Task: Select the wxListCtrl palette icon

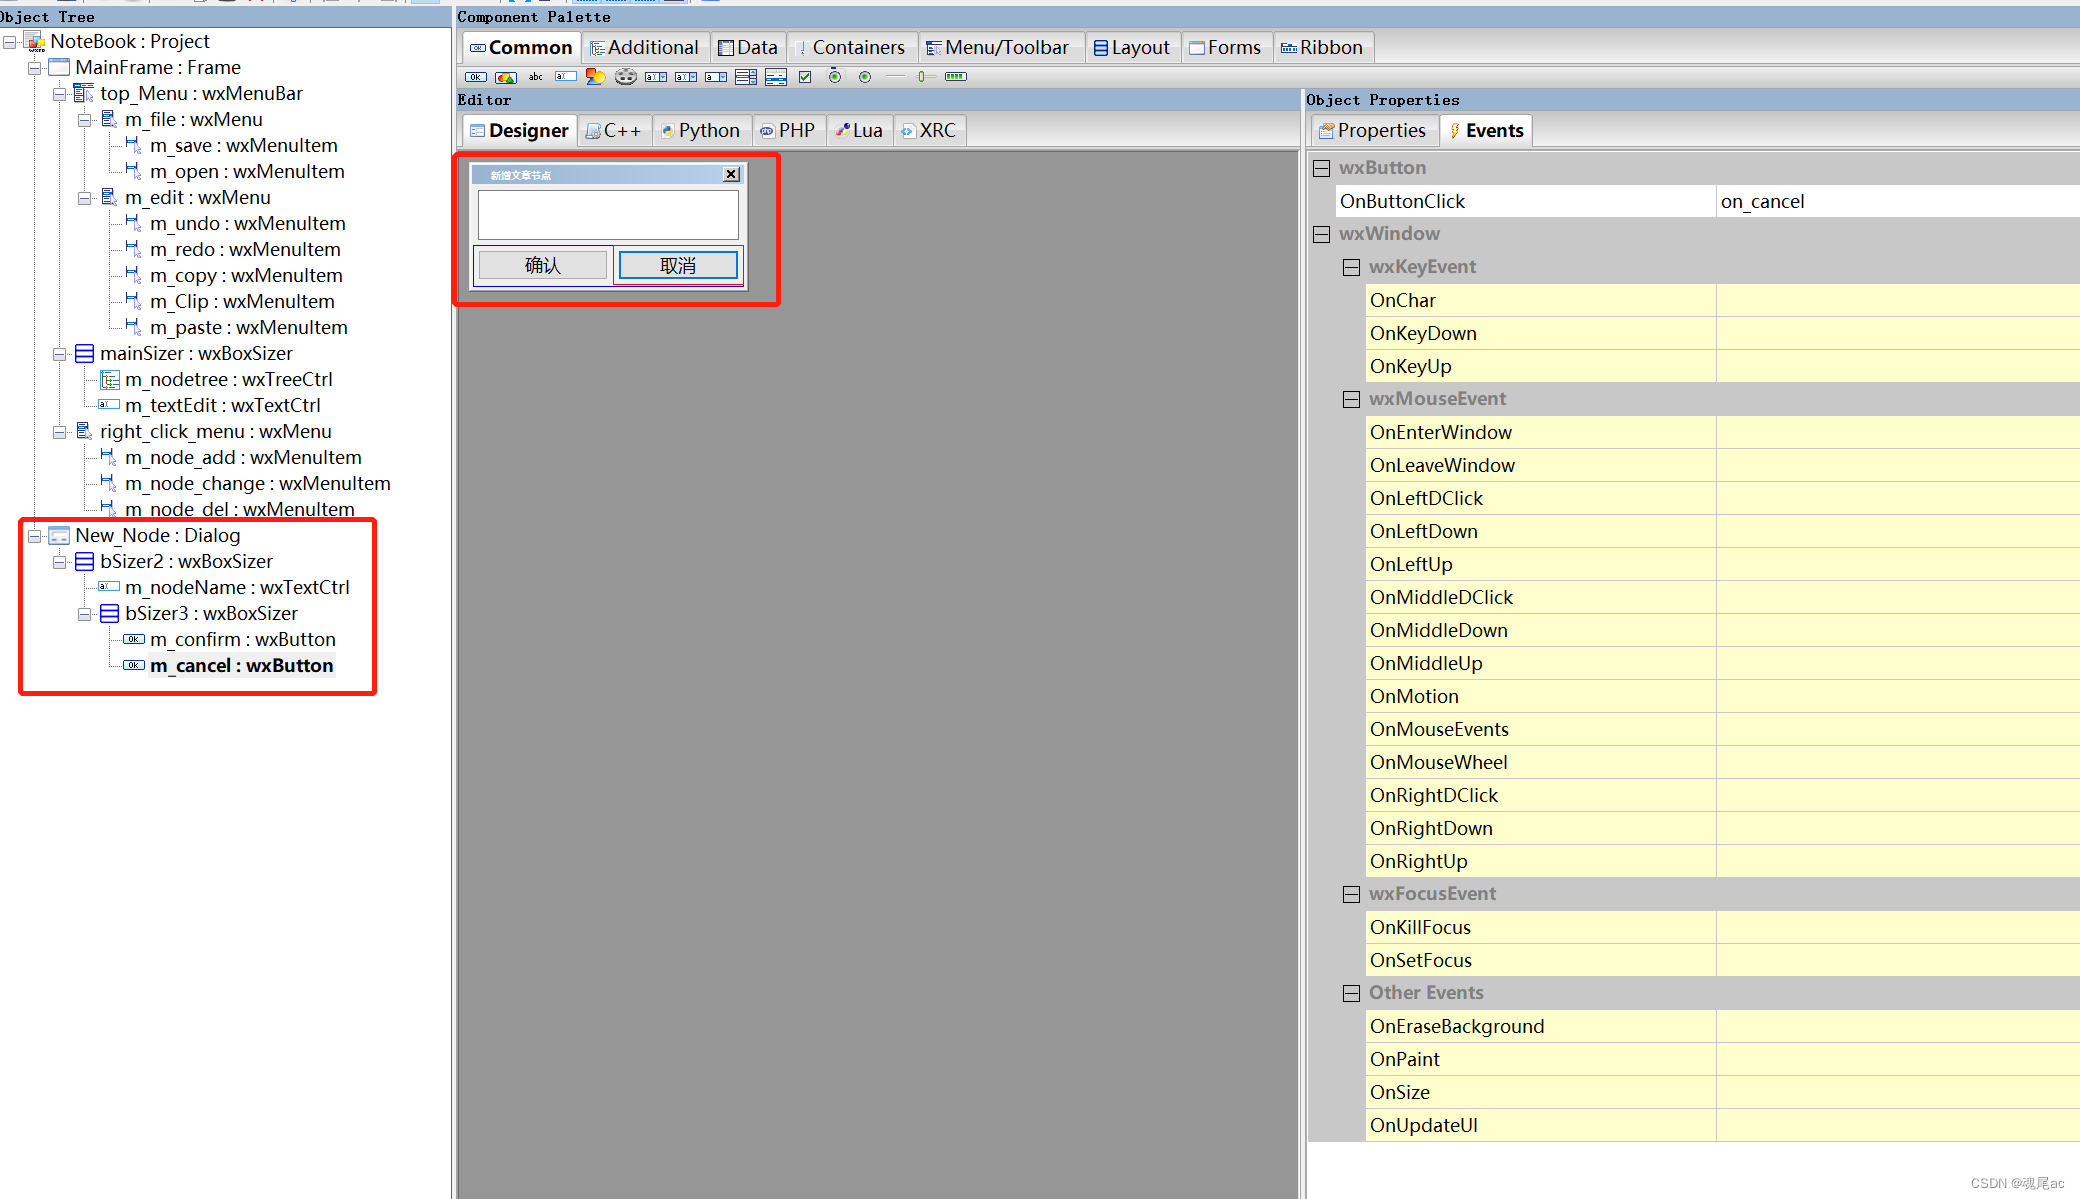Action: pos(776,77)
